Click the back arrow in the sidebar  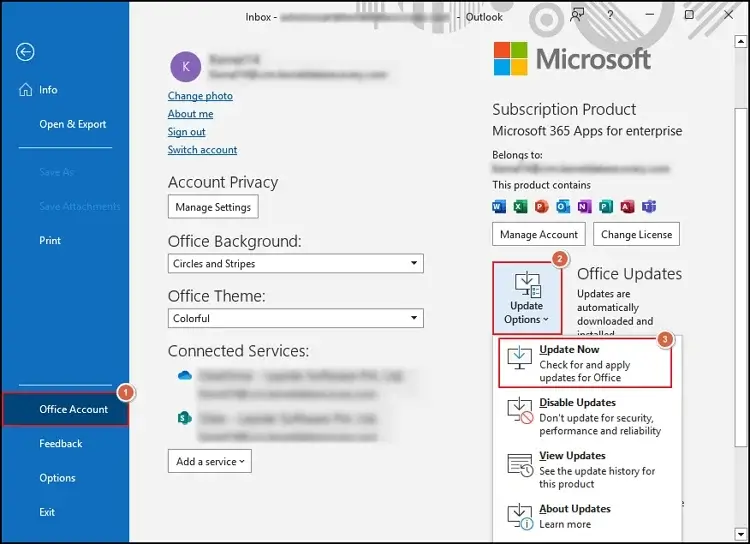point(26,53)
